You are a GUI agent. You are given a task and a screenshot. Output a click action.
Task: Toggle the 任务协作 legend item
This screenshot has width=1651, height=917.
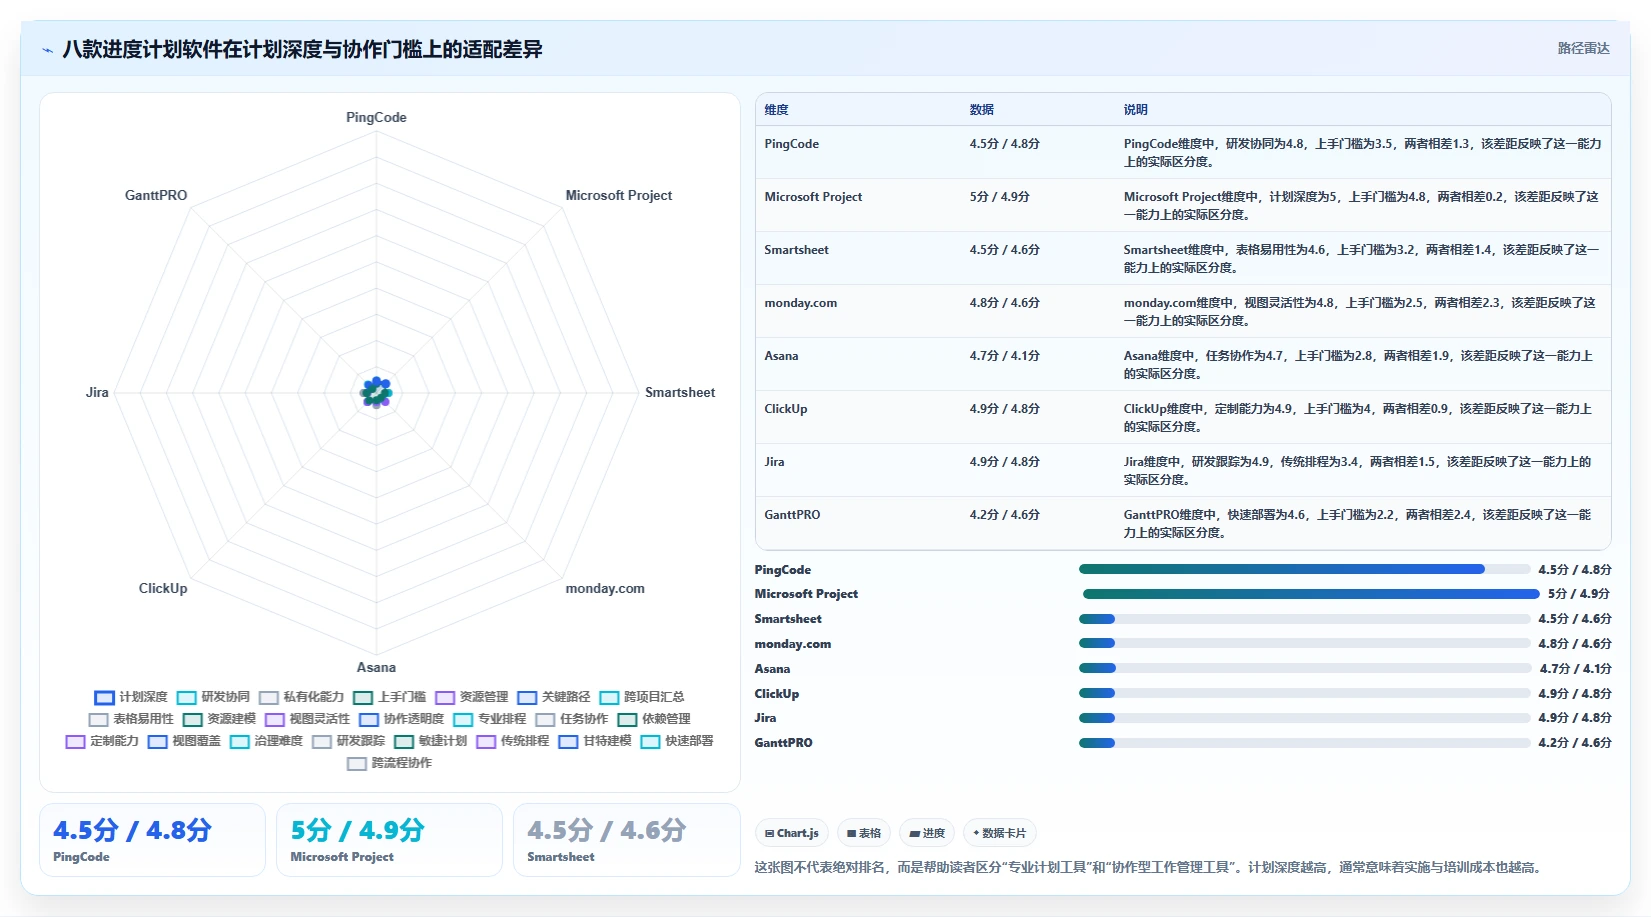(571, 719)
